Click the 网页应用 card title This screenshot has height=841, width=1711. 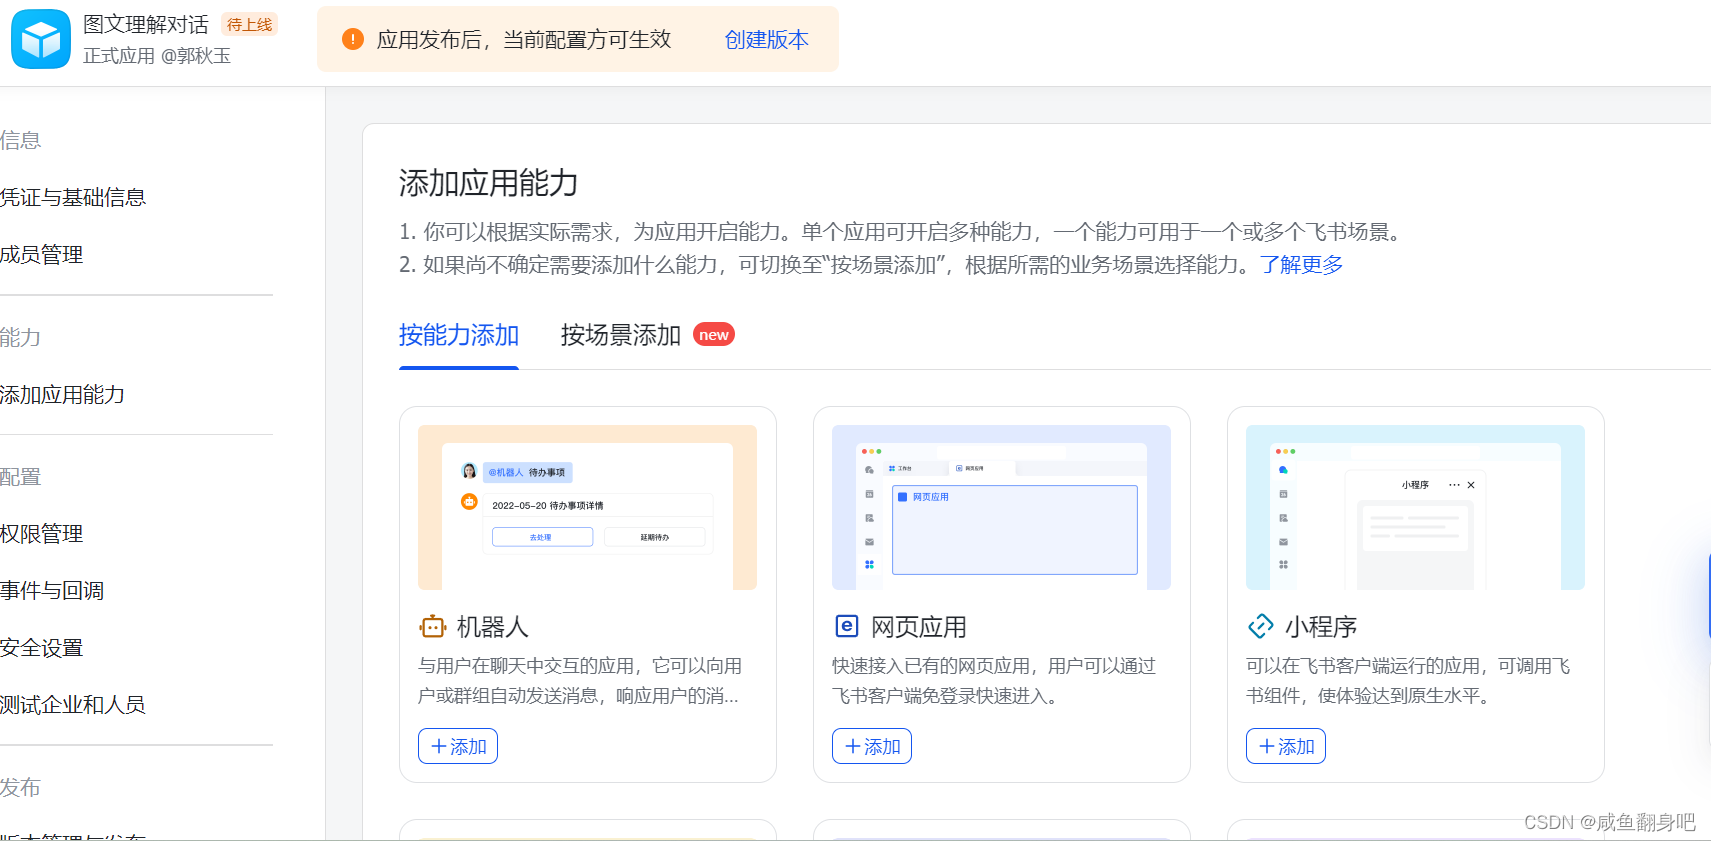[919, 627]
